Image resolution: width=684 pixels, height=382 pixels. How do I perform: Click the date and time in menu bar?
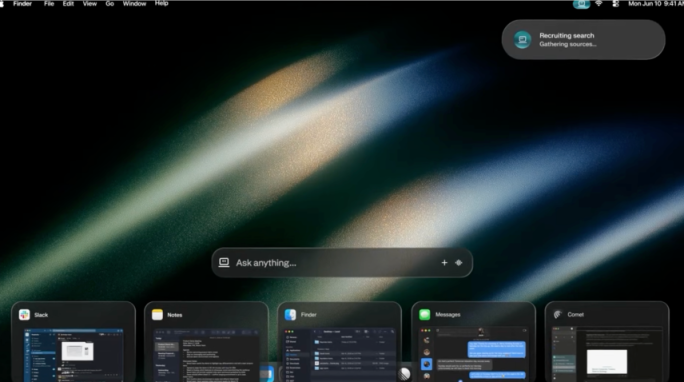coord(656,3)
